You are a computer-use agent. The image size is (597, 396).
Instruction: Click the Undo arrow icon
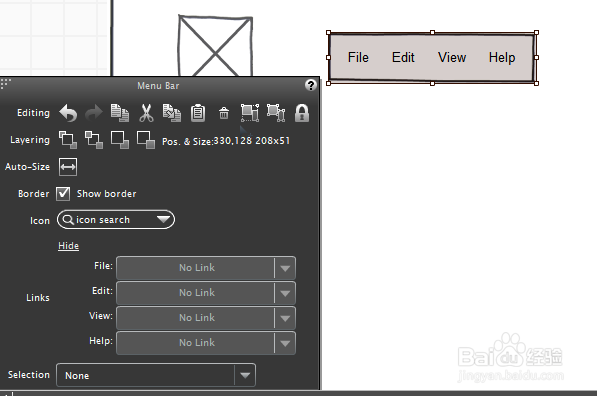[68, 113]
